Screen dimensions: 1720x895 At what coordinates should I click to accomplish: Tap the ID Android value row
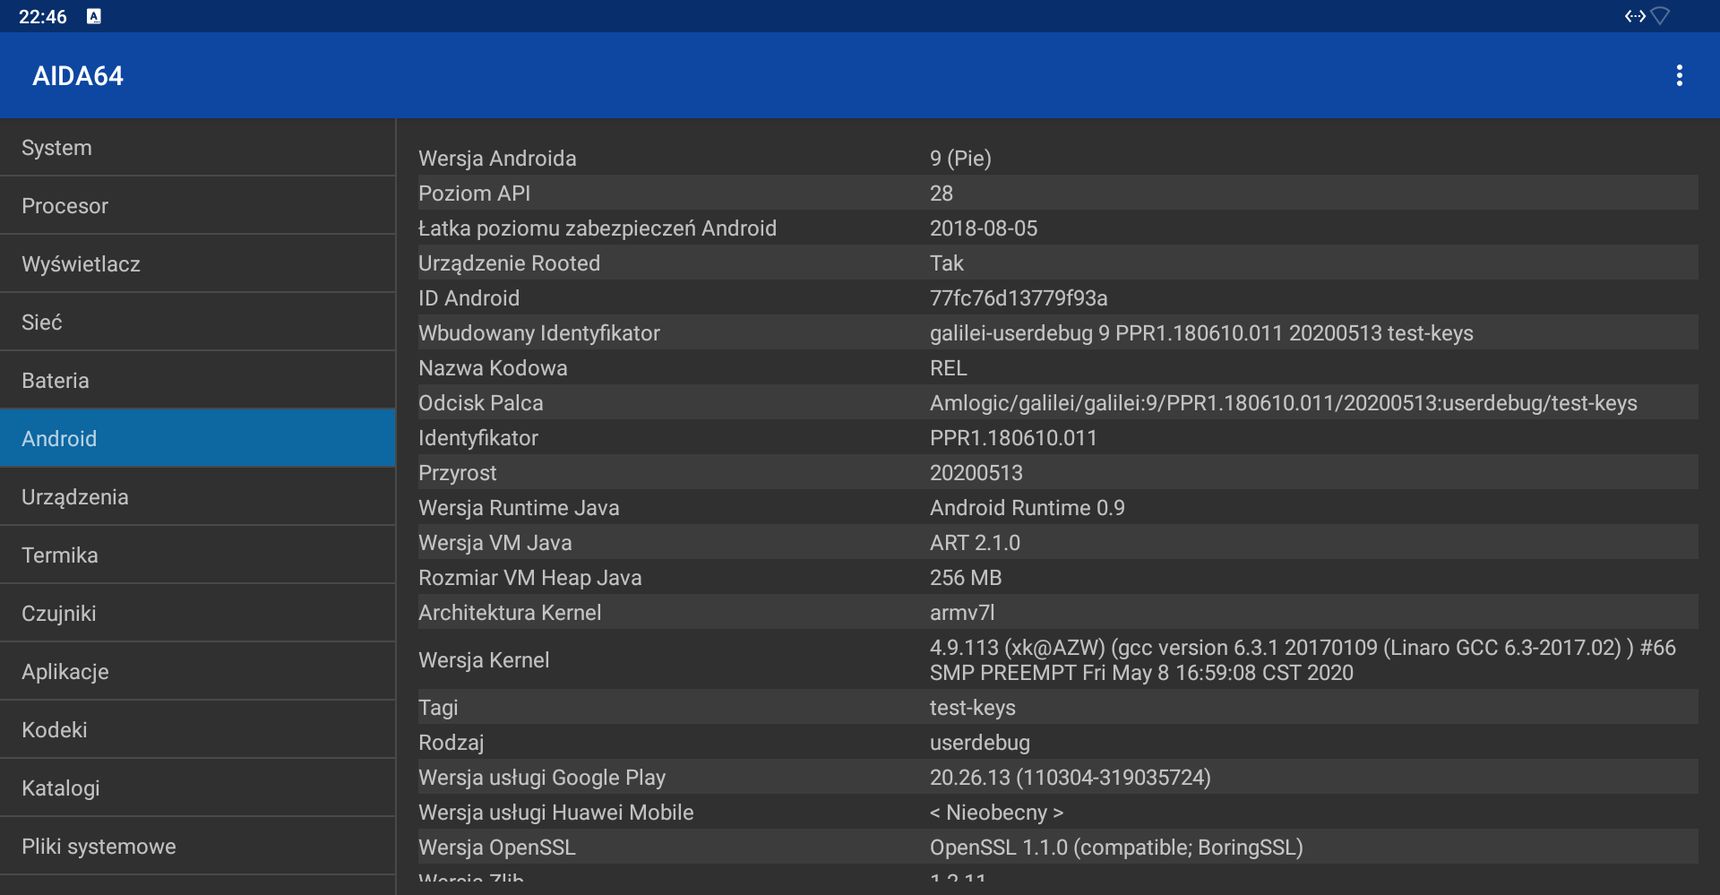click(1058, 298)
